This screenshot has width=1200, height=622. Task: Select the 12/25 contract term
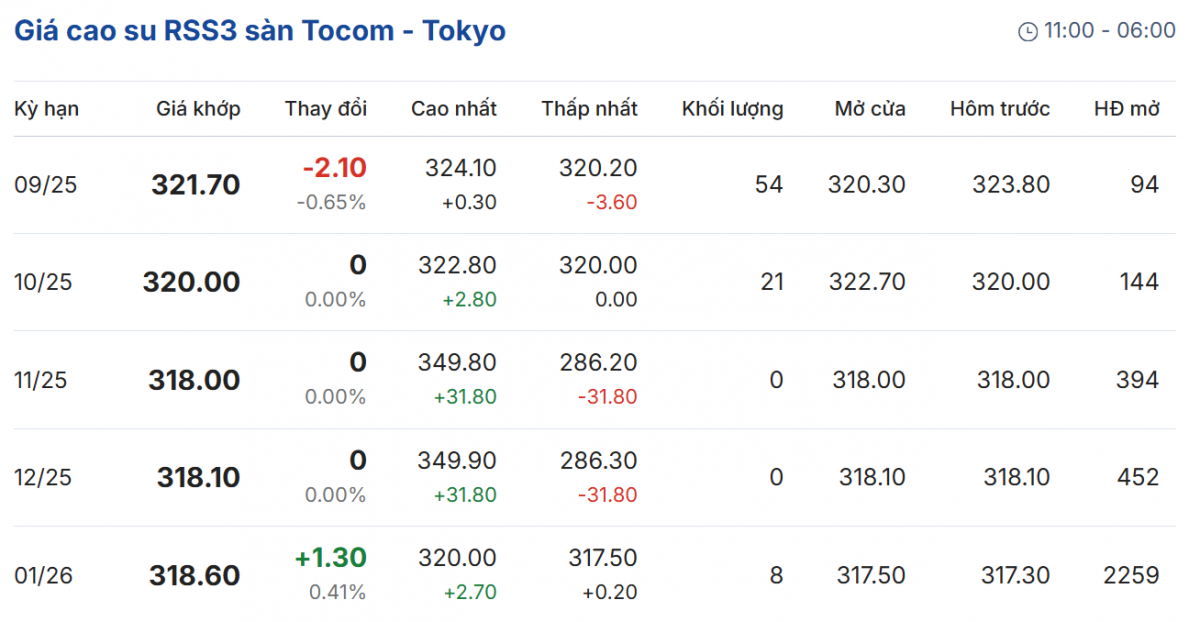(43, 478)
